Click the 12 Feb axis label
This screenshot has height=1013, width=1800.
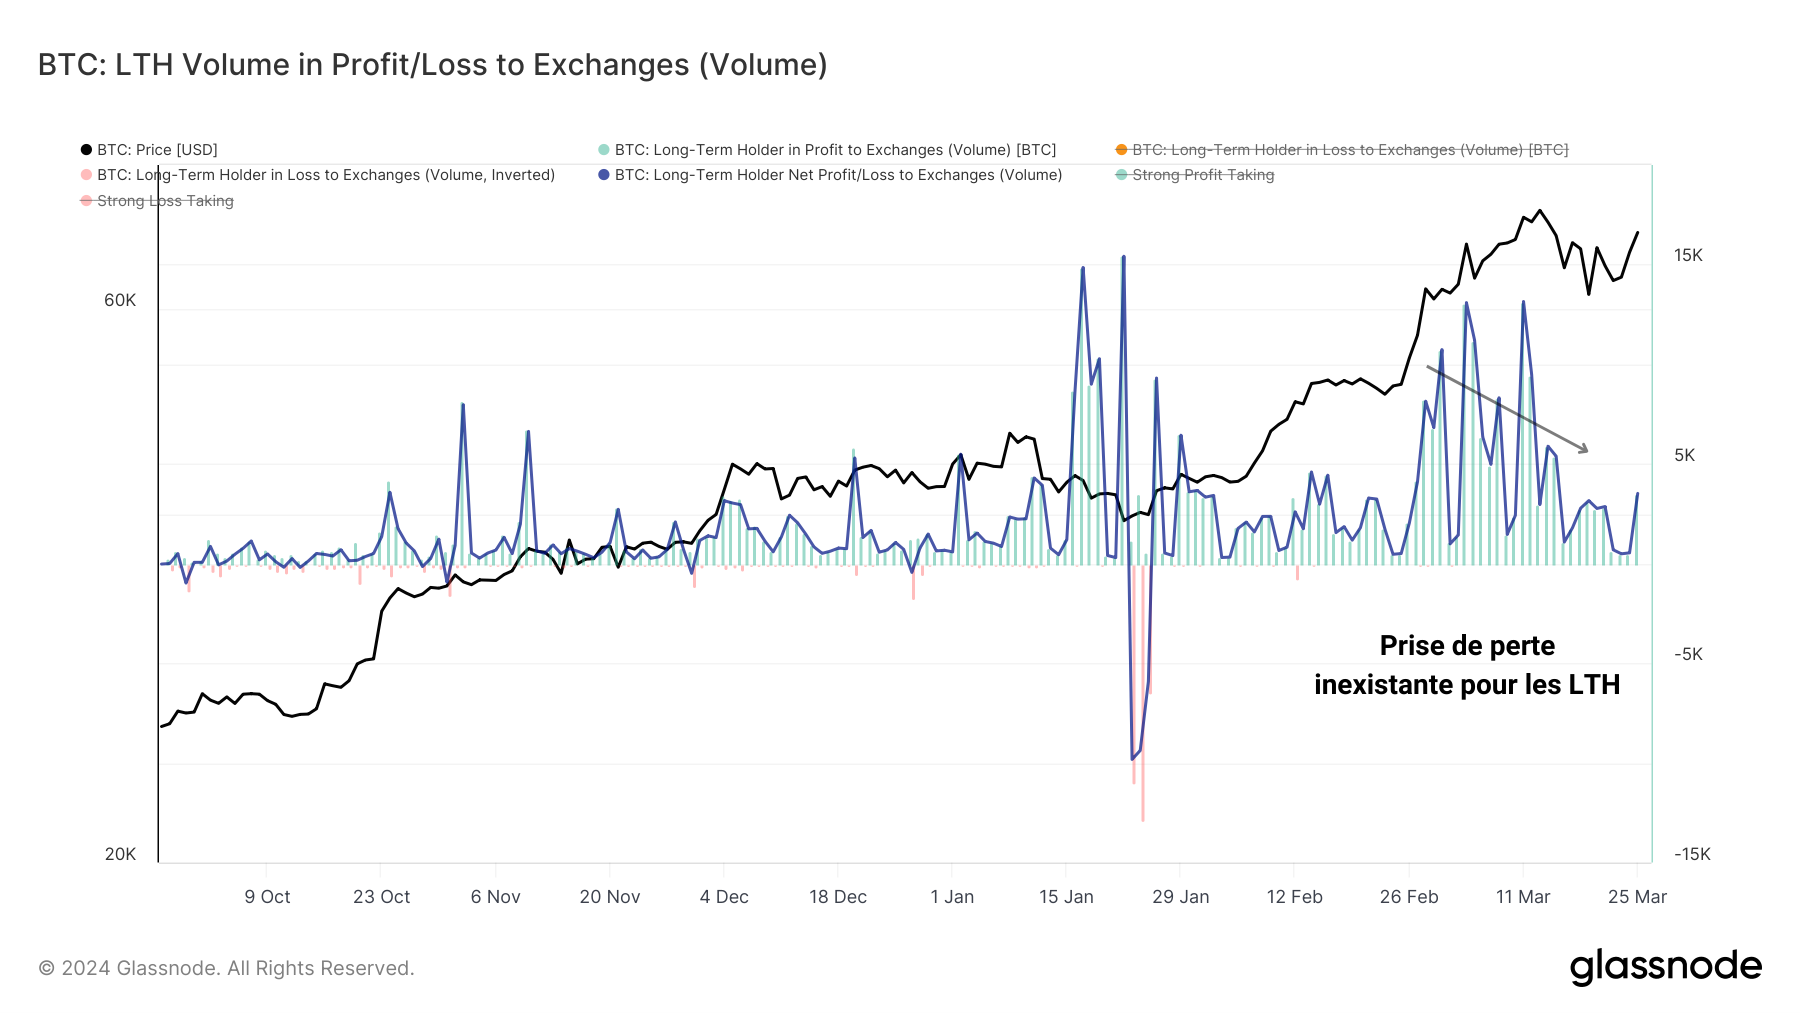1294,897
